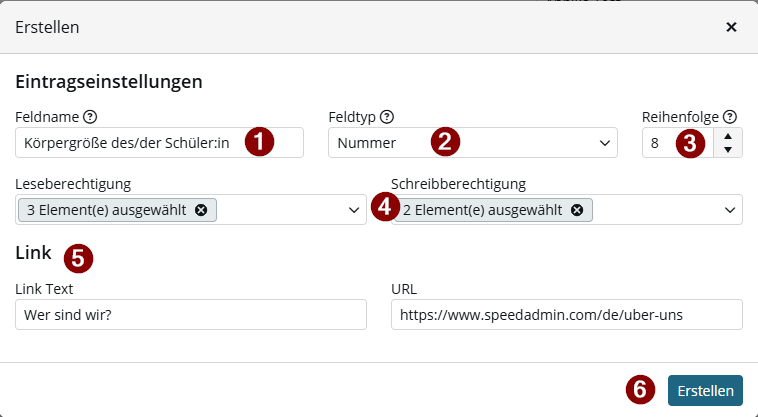758x417 pixels.
Task: Clear the Leseberechtigung selection with its X icon
Action: pos(201,210)
